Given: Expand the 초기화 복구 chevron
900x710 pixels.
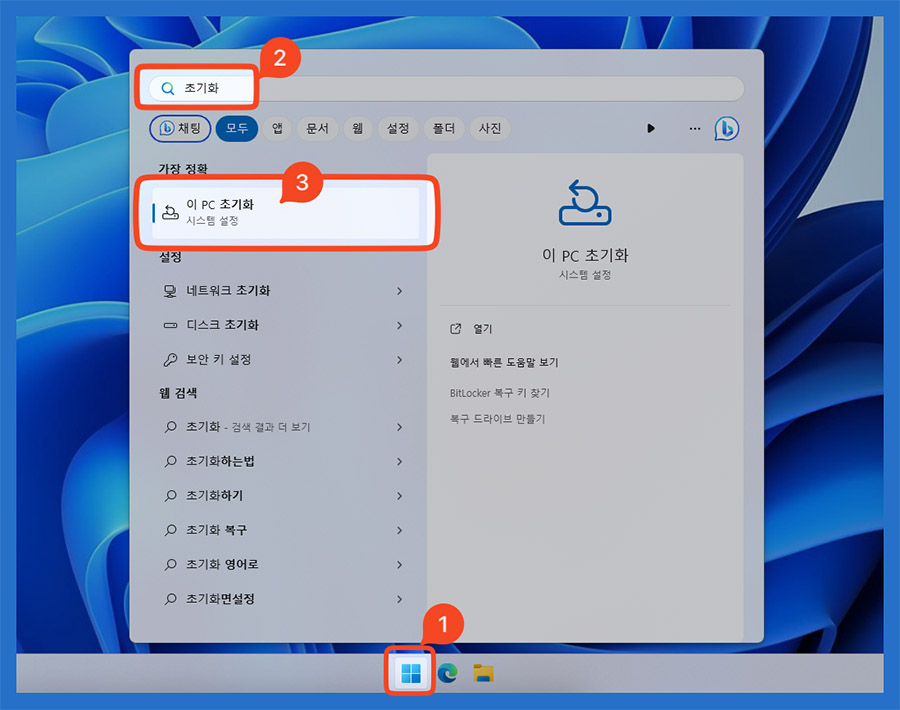Looking at the screenshot, I should click(x=399, y=530).
